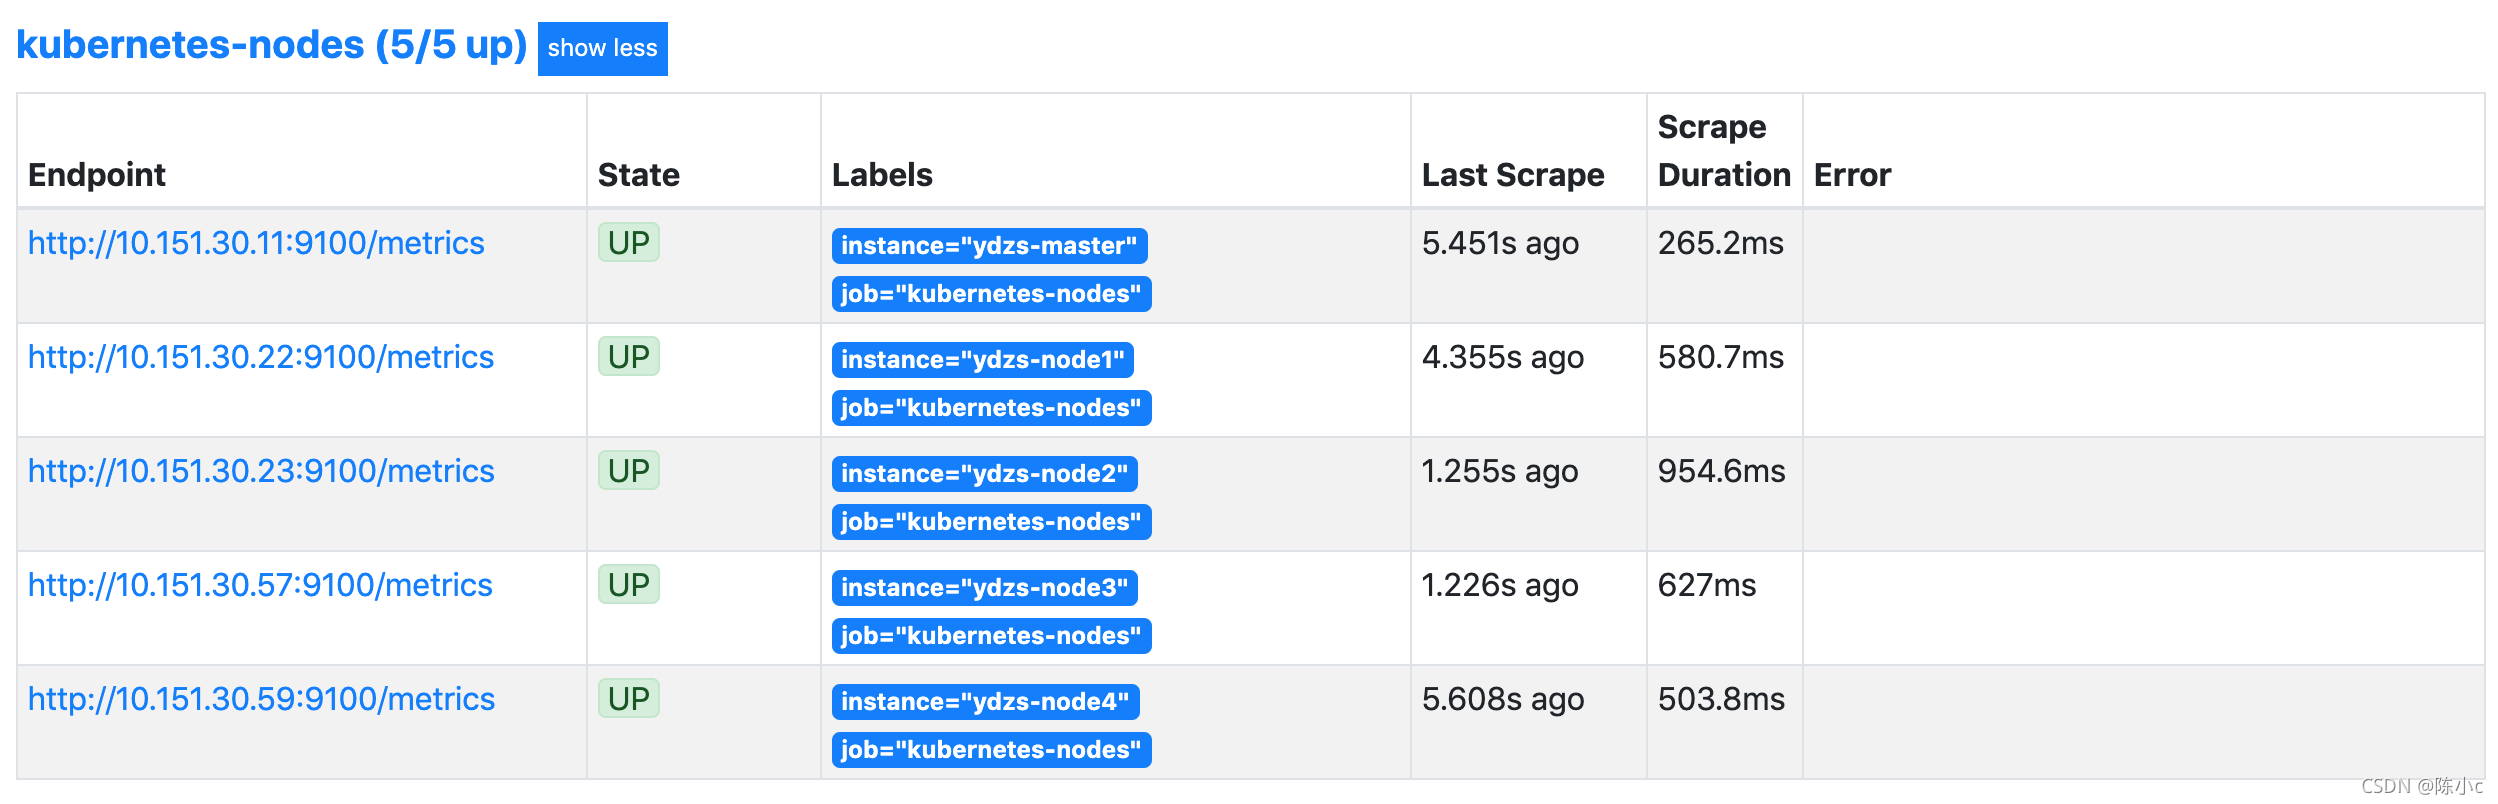Click the UP state badge for ydzs-master
Image resolution: width=2498 pixels, height=804 pixels.
click(x=628, y=242)
